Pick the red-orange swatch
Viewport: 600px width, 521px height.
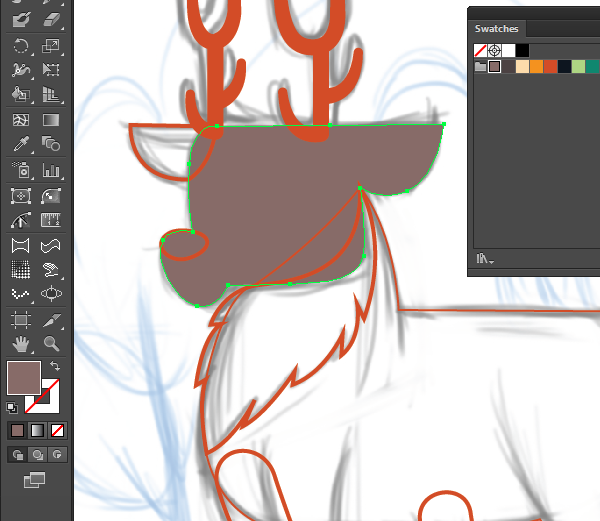550,67
